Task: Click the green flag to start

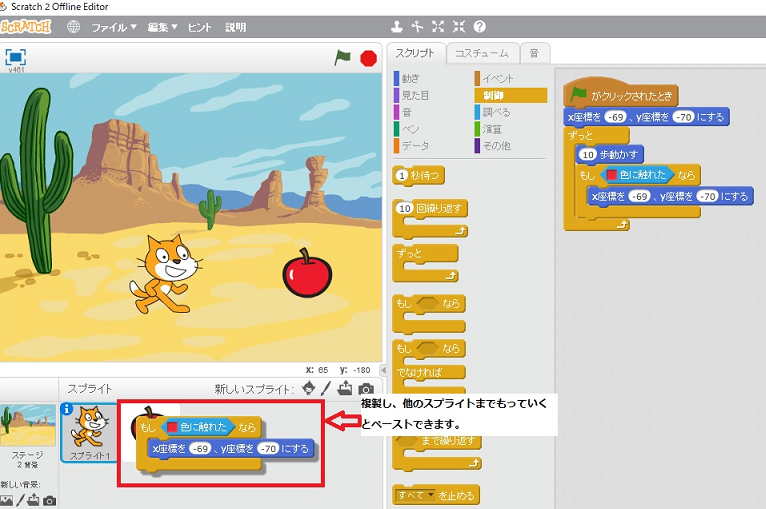Action: (342, 57)
